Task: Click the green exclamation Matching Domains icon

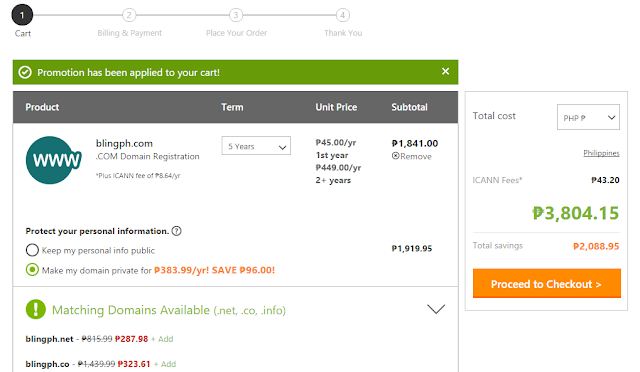Action: [36, 309]
